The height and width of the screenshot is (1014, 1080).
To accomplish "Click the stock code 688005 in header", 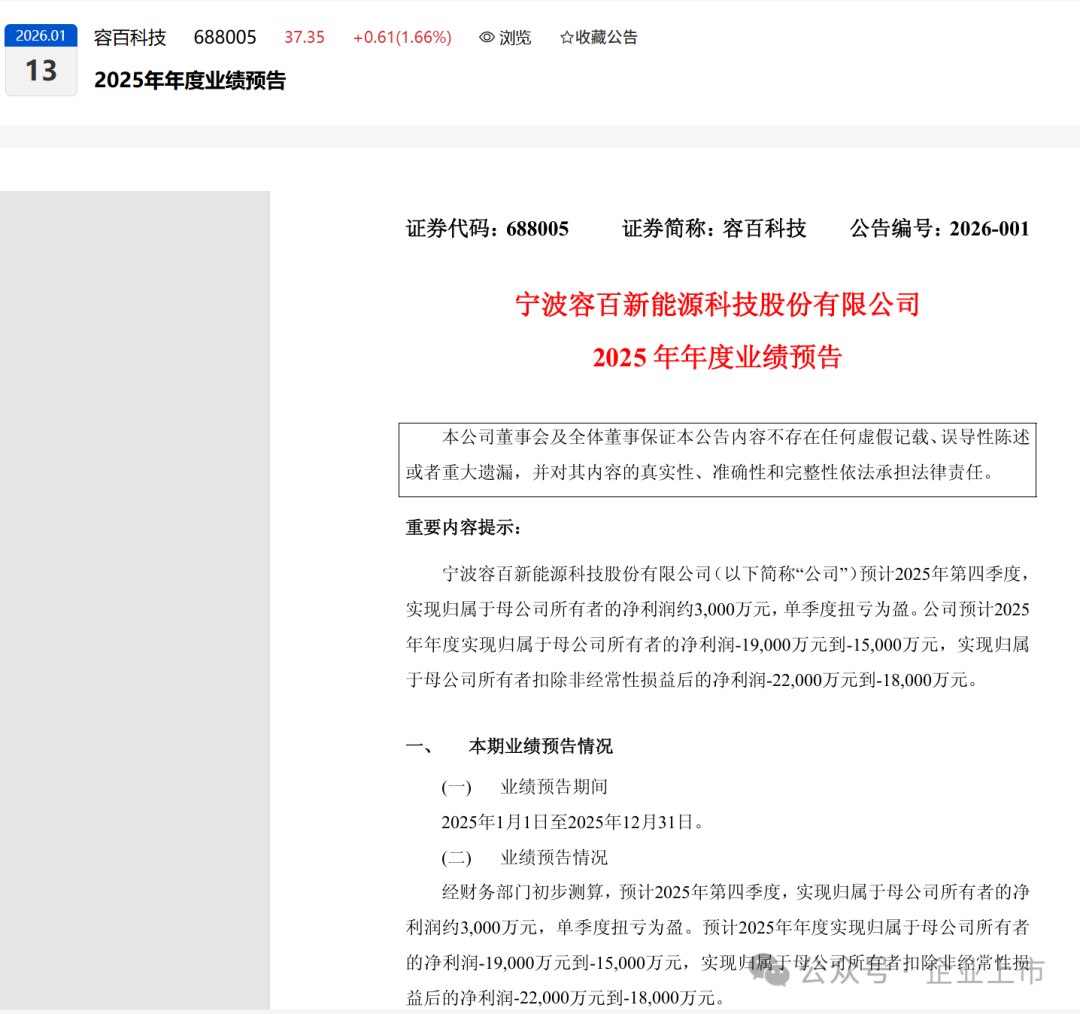I will tap(225, 37).
